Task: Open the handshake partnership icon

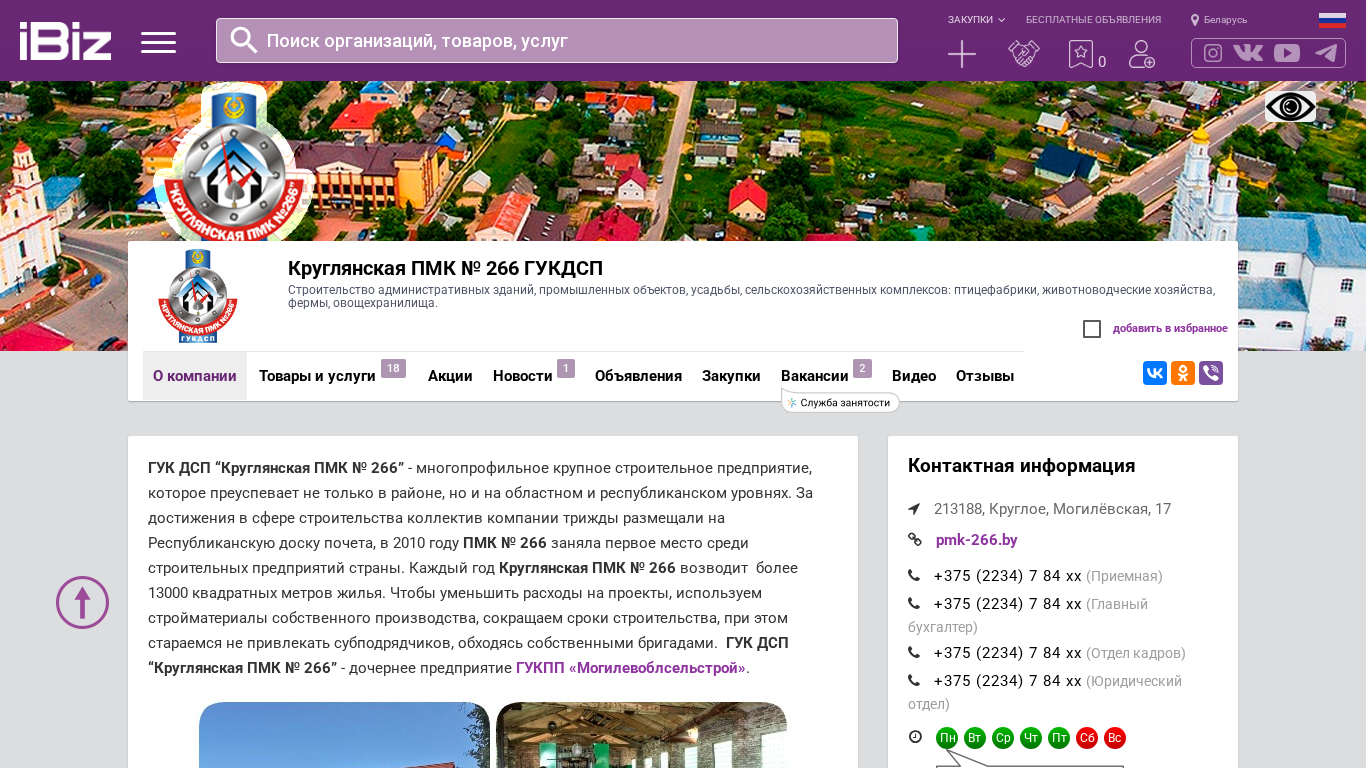Action: (1024, 54)
